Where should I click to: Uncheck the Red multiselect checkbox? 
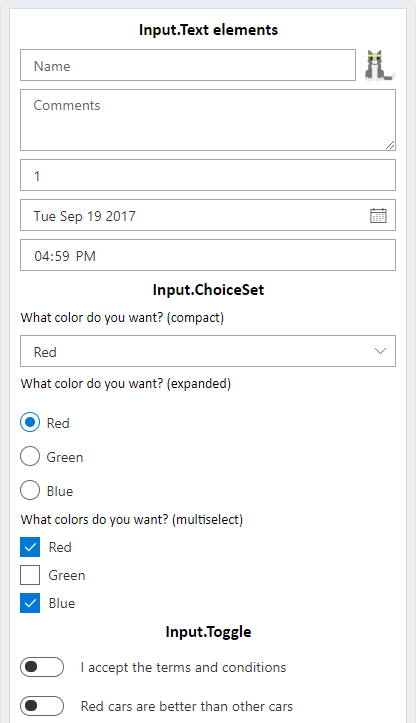[x=30, y=547]
